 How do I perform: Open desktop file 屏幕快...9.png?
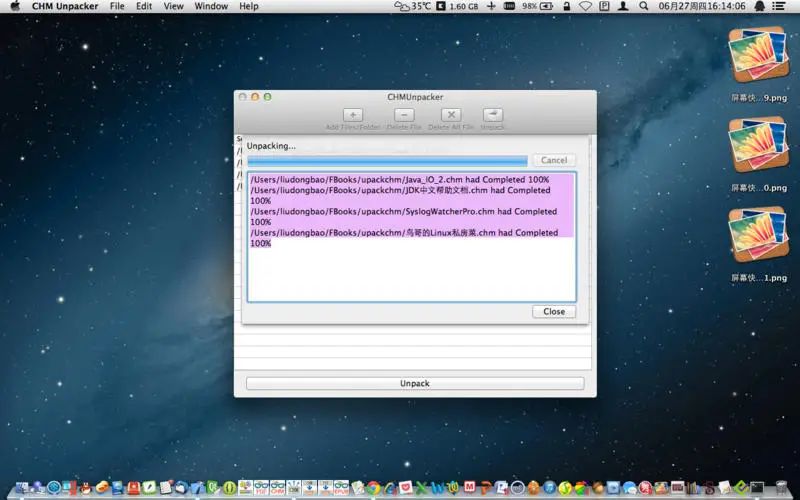[x=759, y=64]
